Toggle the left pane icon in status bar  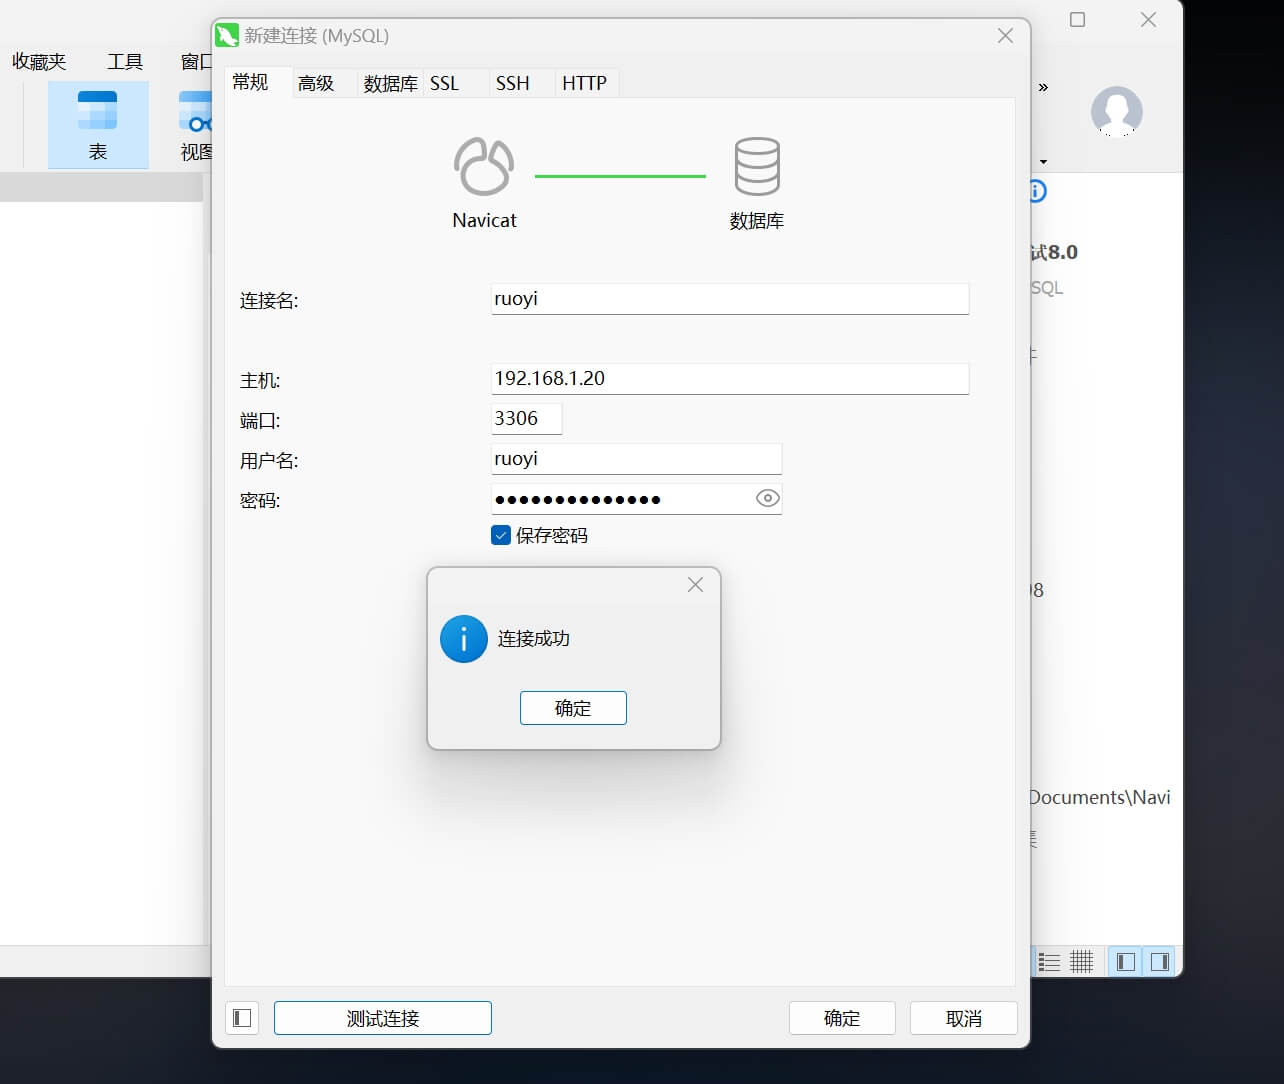click(1126, 962)
